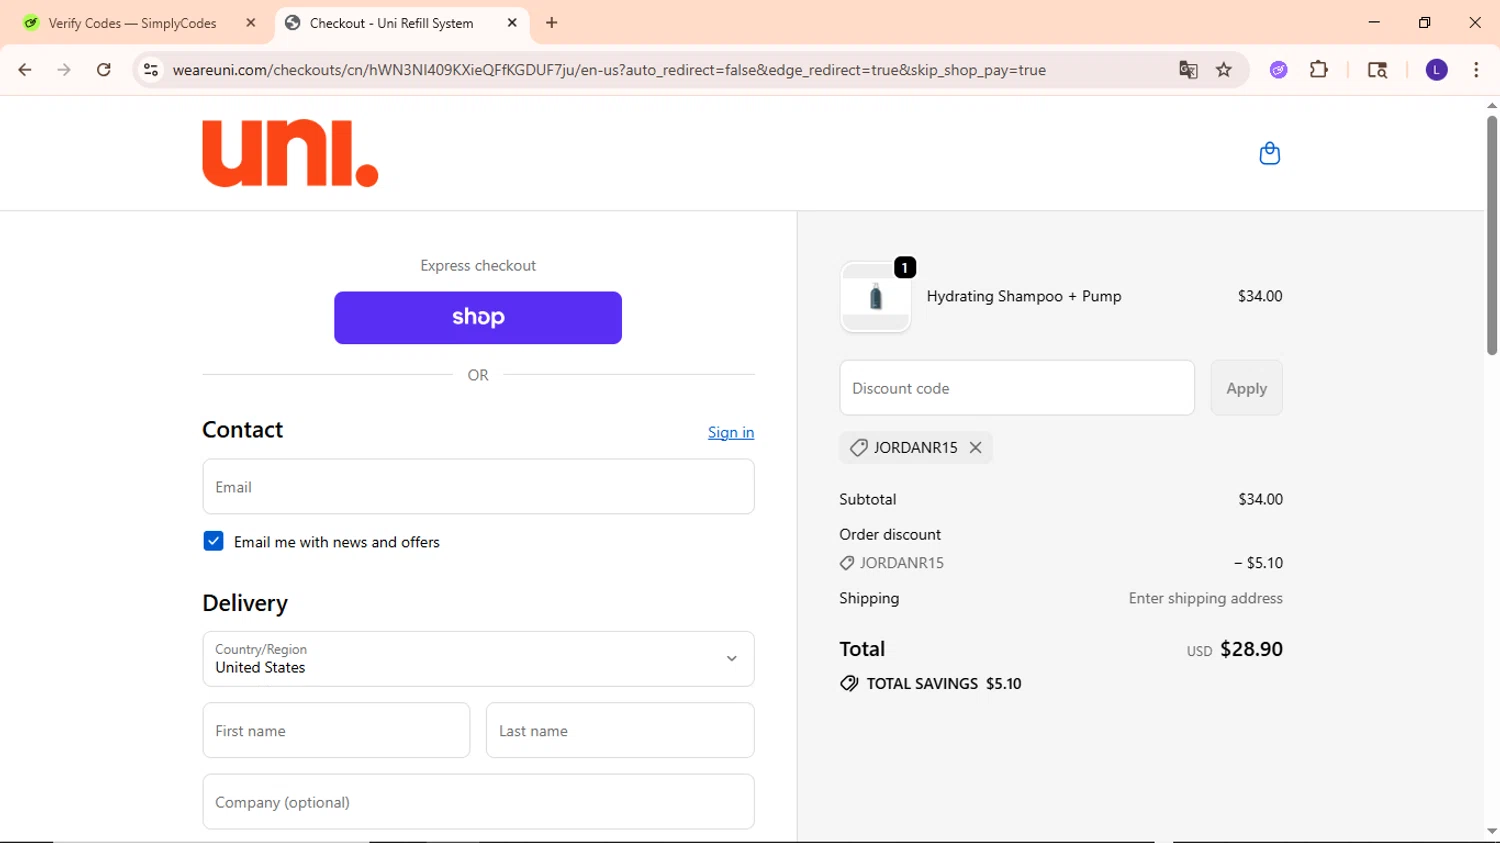Screen dimensions: 1500x843
Task: Focus the Discount code field
Action: tap(1017, 388)
